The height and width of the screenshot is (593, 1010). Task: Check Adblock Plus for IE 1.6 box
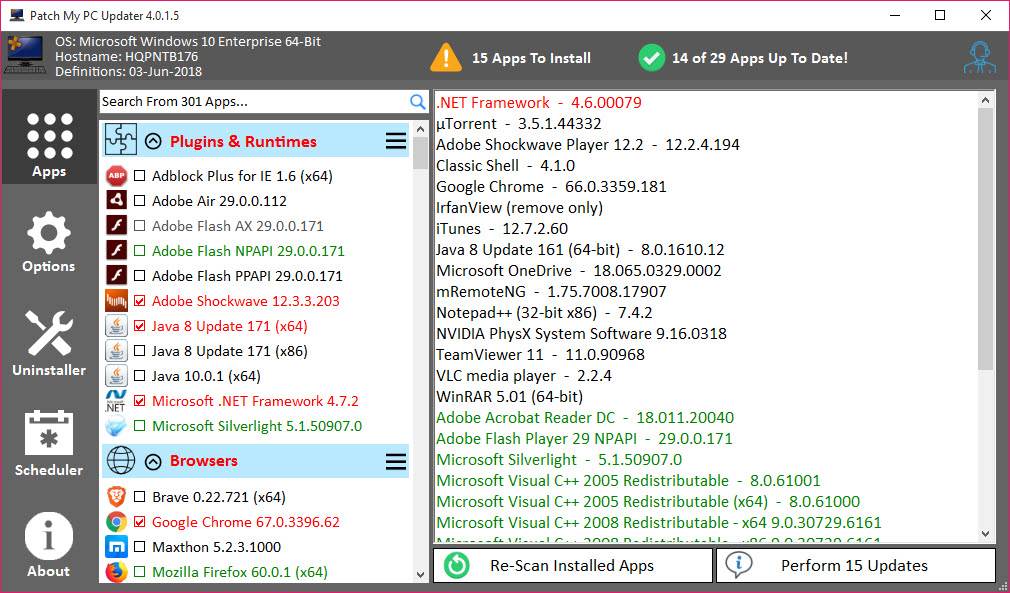[x=140, y=176]
